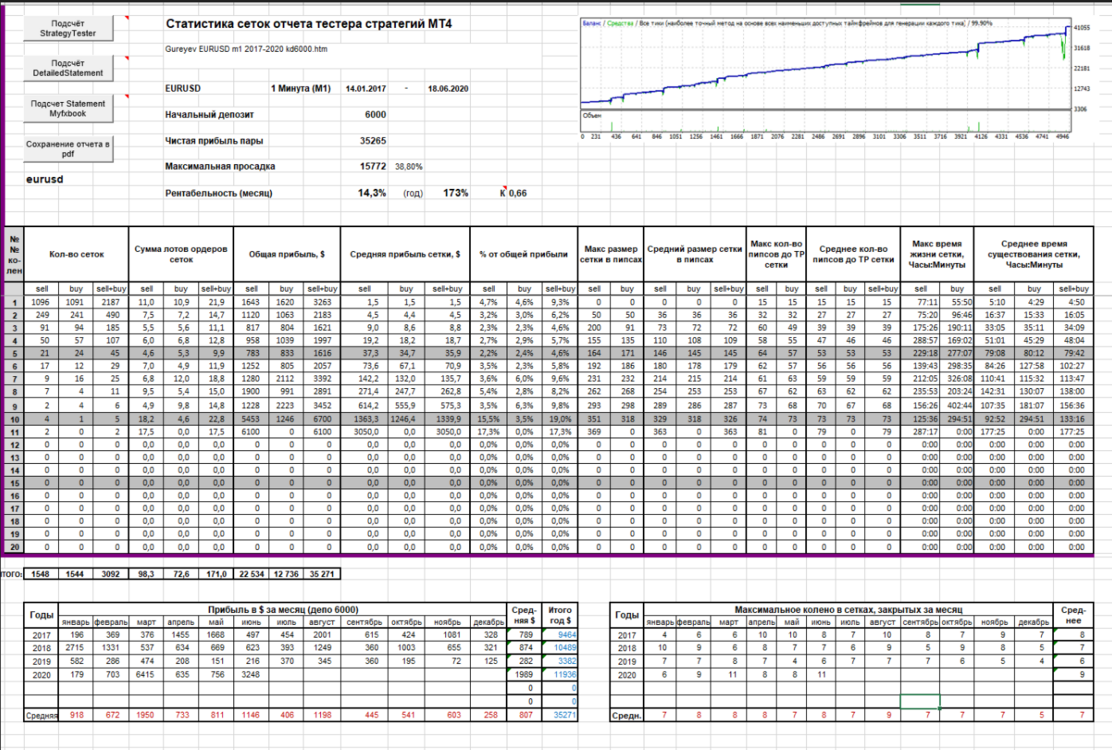This screenshot has width=1112, height=750.
Task: Select the Средн. row label in колено table
Action: (x=626, y=716)
